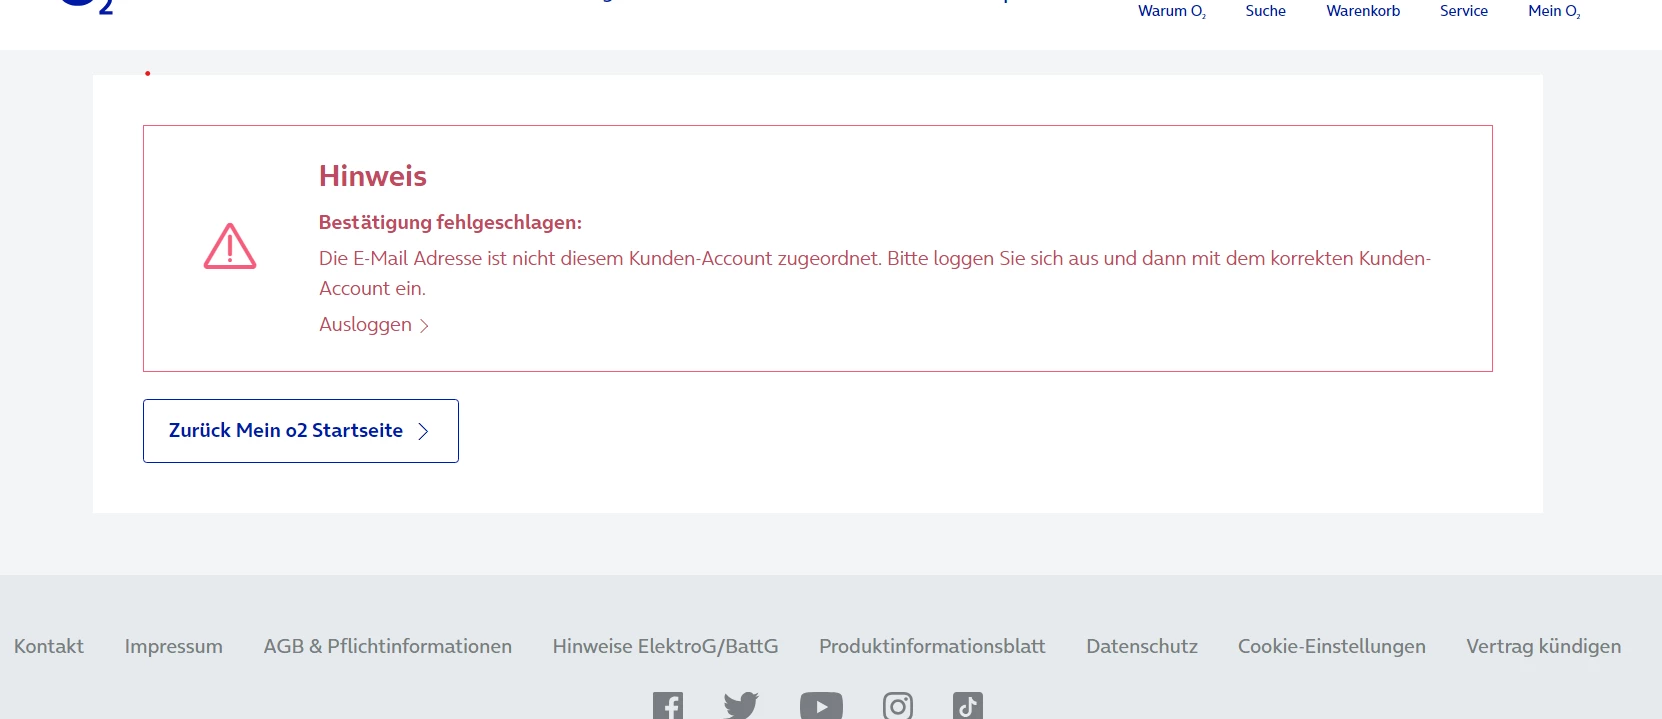Open Twitter bird icon in footer
This screenshot has width=1662, height=719.
pyautogui.click(x=741, y=706)
